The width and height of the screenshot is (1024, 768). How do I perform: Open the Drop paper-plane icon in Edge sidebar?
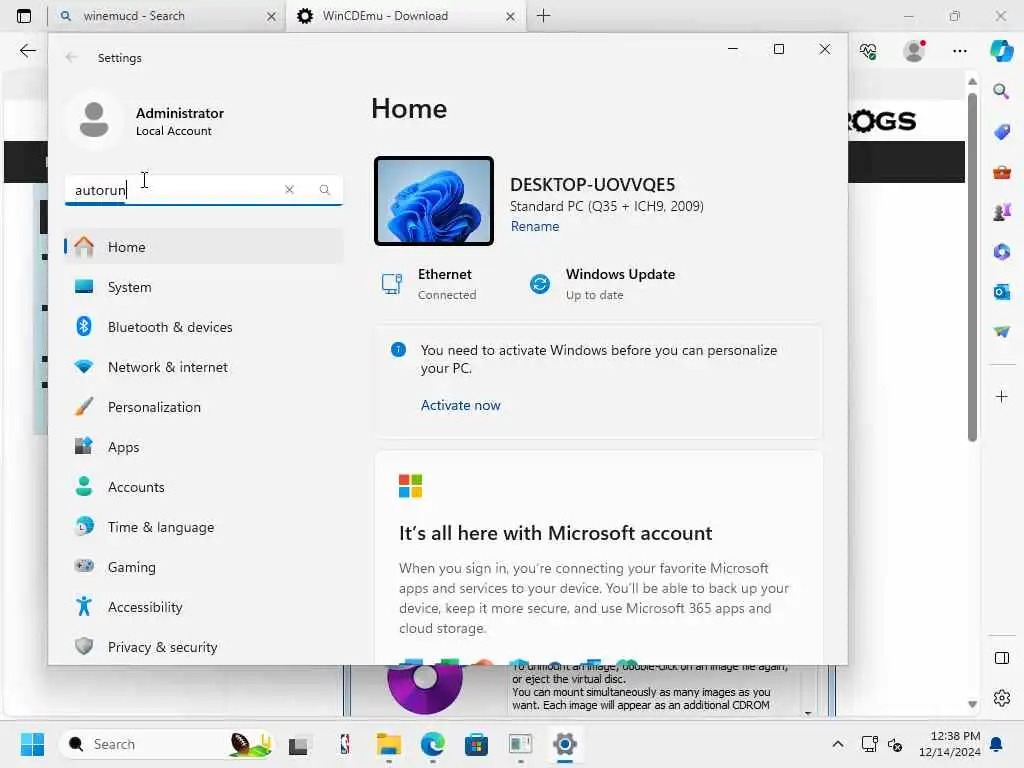pyautogui.click(x=1001, y=331)
